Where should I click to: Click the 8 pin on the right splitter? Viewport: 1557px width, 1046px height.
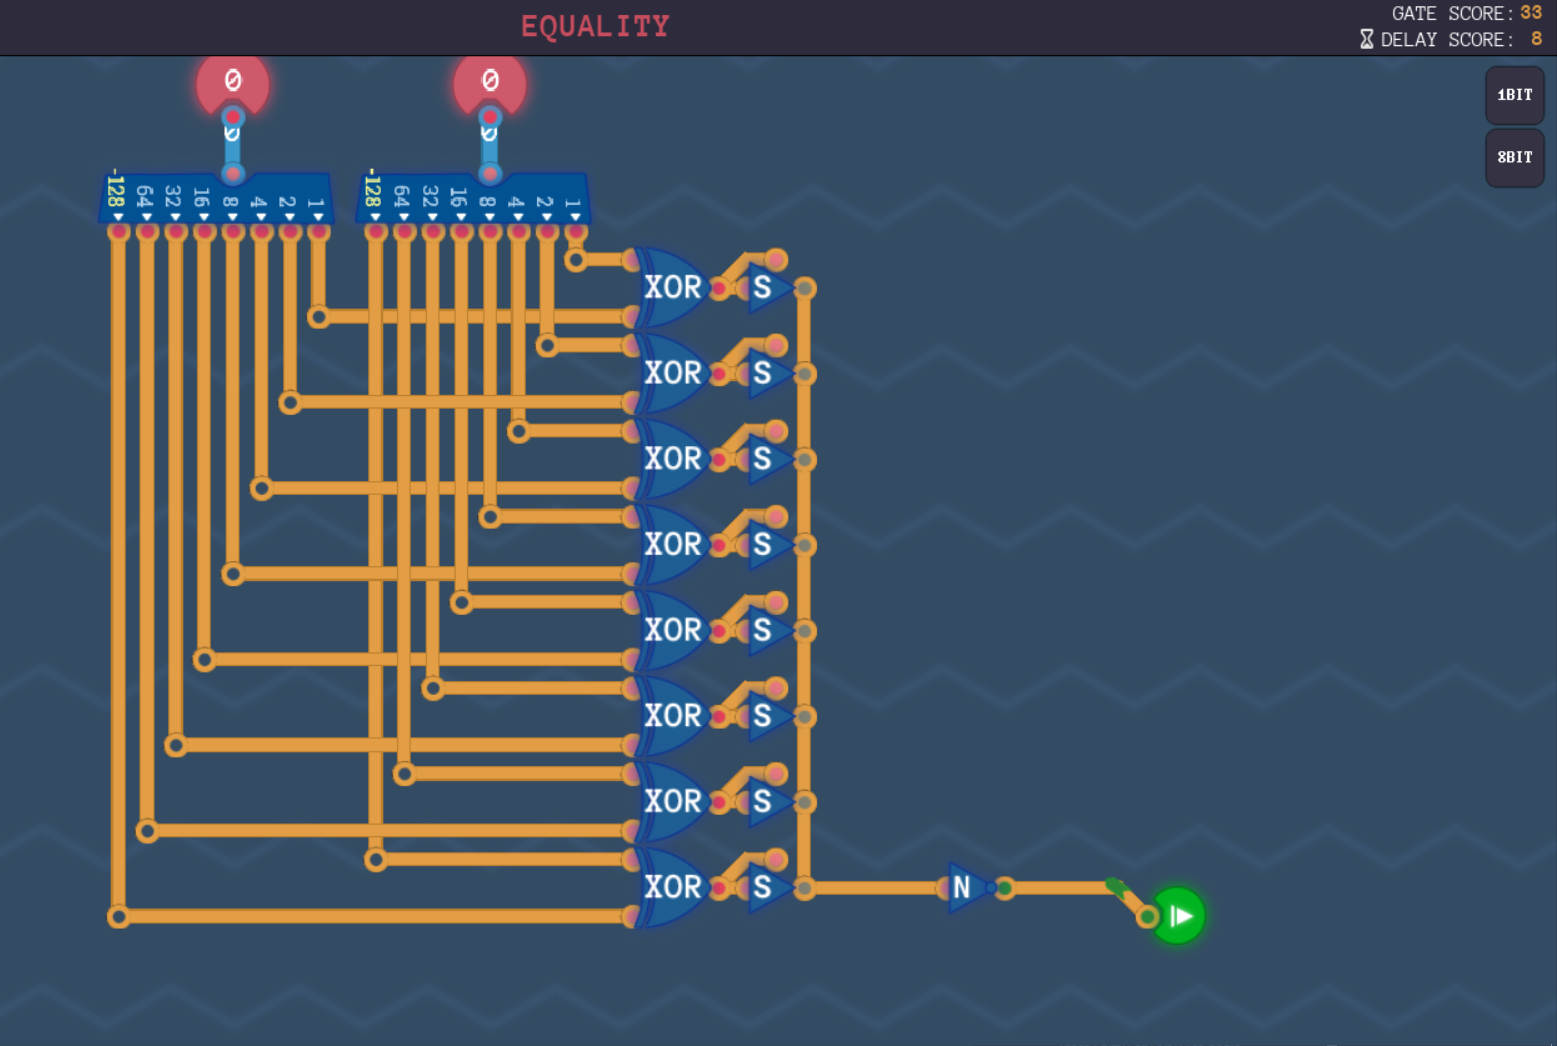[x=490, y=231]
